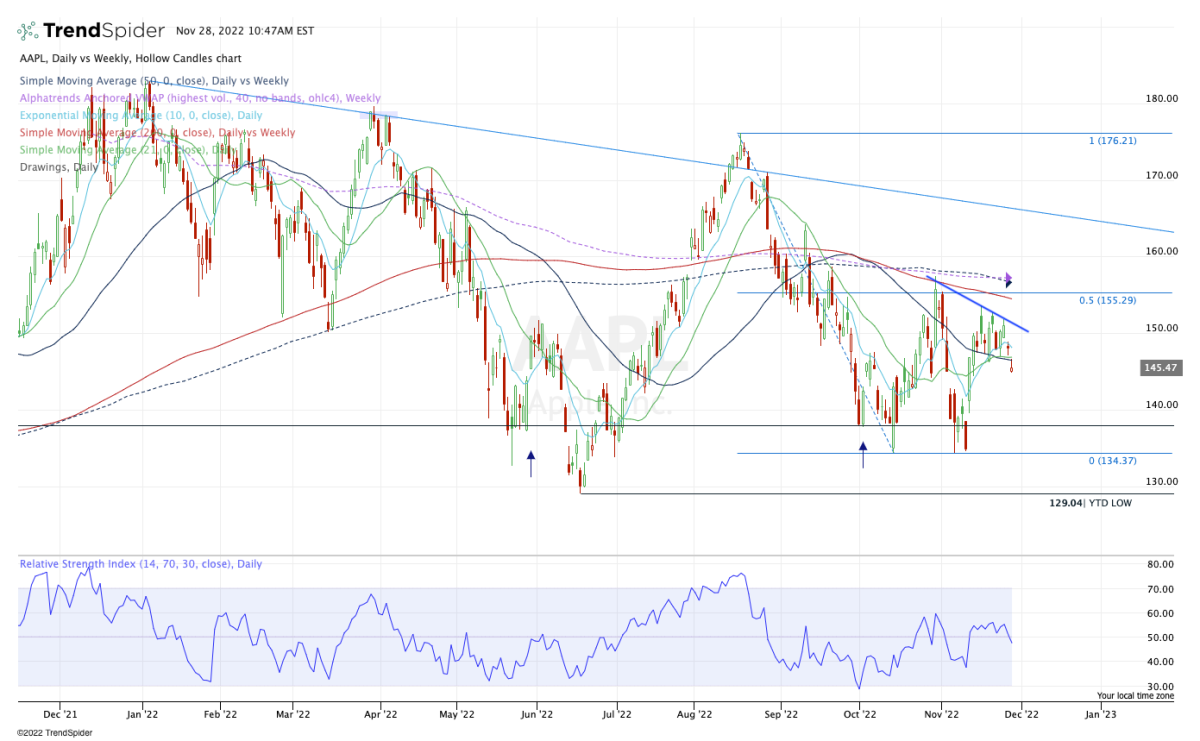Click the Drawings, Daily legend entry
Viewport: 1200px width, 741px height.
58,167
